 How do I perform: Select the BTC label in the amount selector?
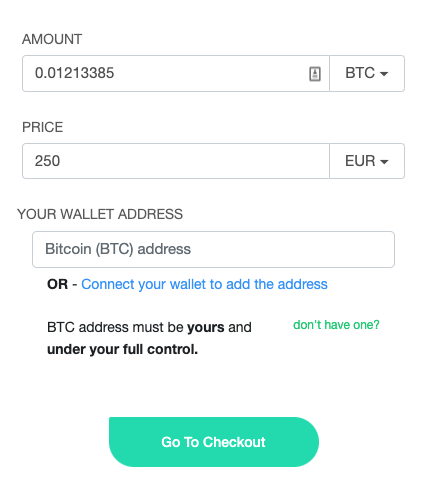360,73
